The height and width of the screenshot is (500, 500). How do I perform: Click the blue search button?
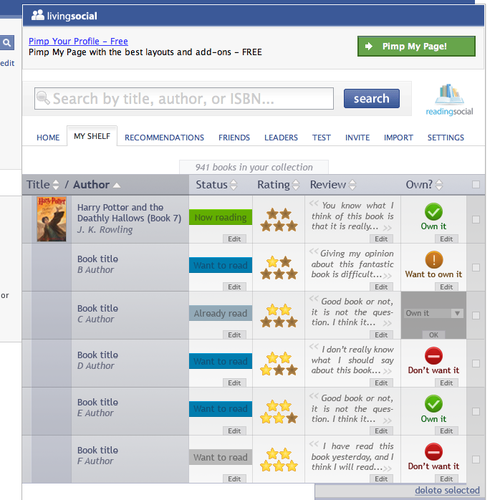[x=372, y=98]
